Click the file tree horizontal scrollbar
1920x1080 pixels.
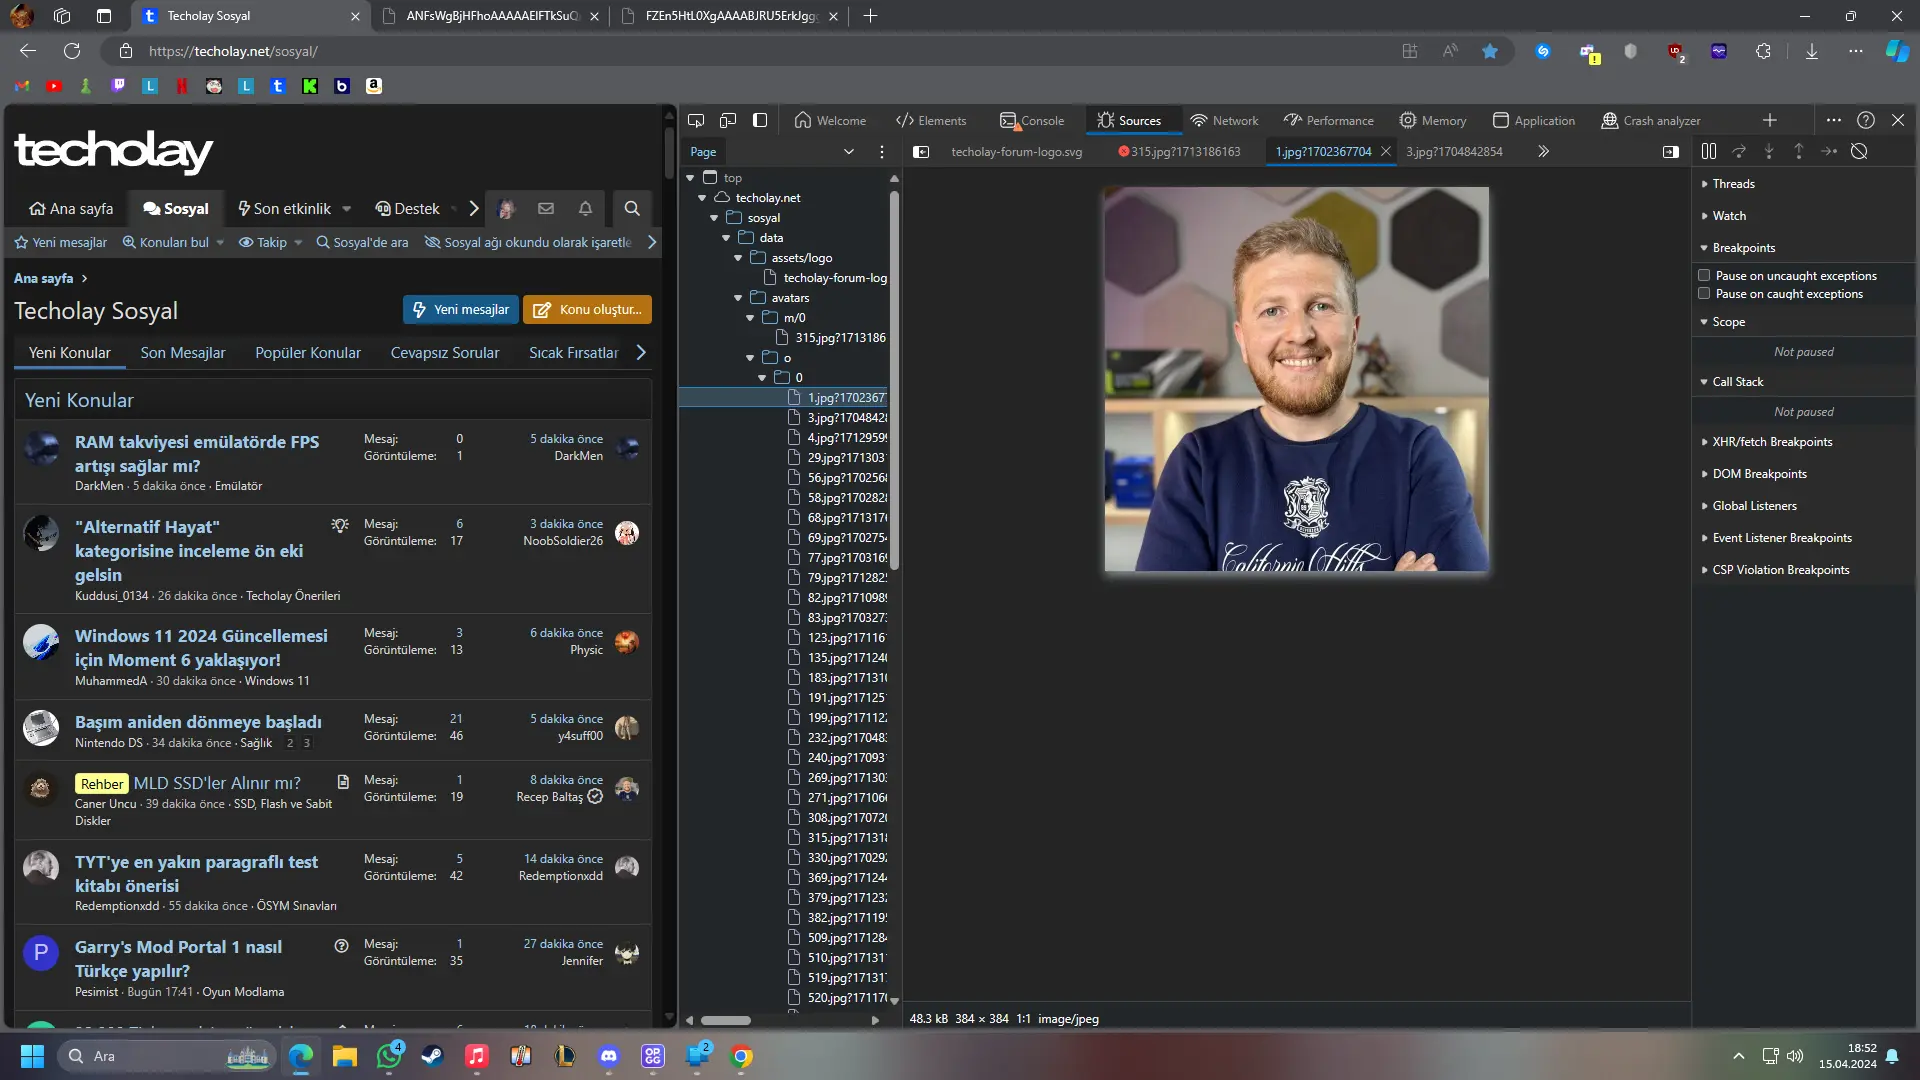[726, 1020]
